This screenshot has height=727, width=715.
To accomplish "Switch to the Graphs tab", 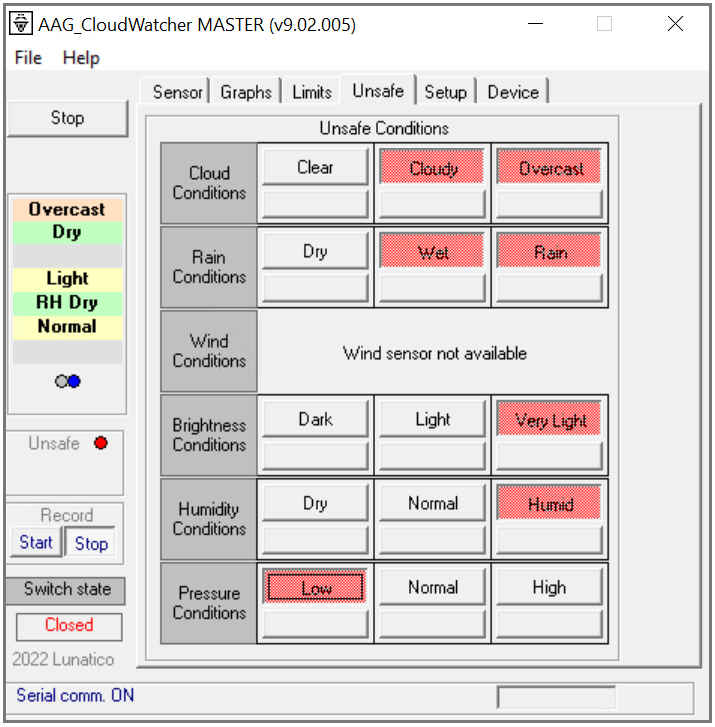I will tap(246, 92).
